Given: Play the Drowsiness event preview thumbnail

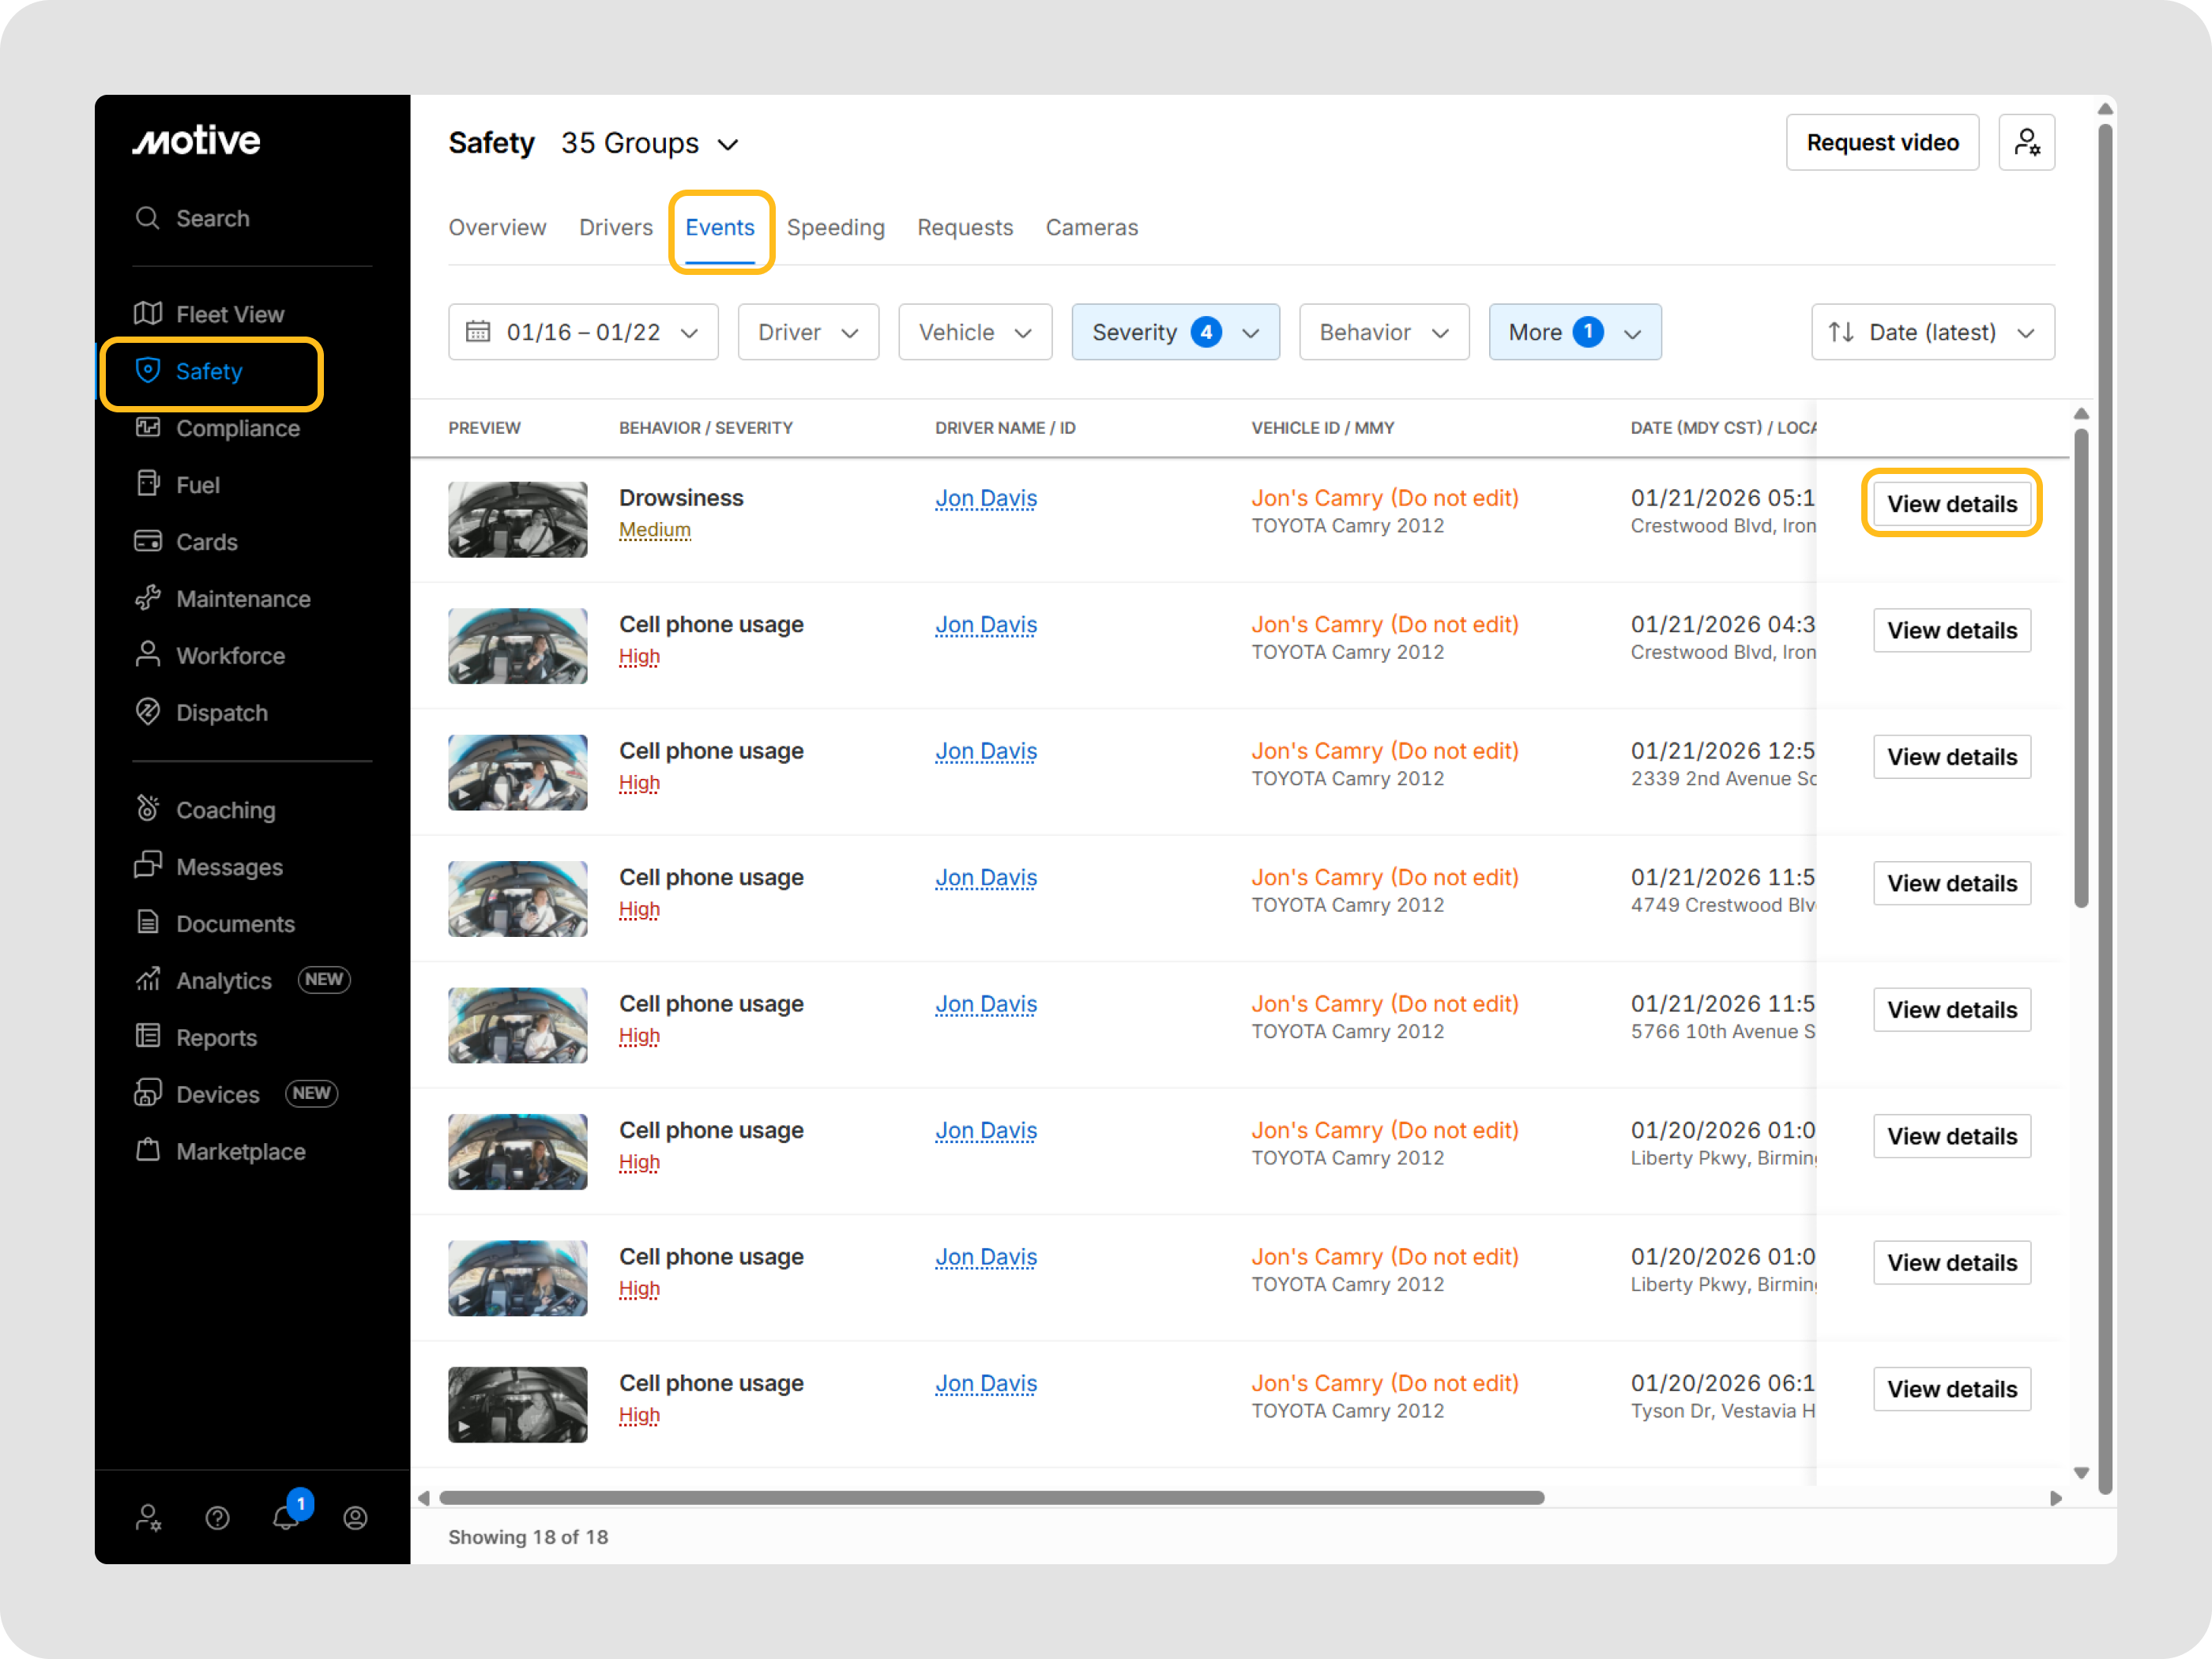Looking at the screenshot, I should 518,519.
